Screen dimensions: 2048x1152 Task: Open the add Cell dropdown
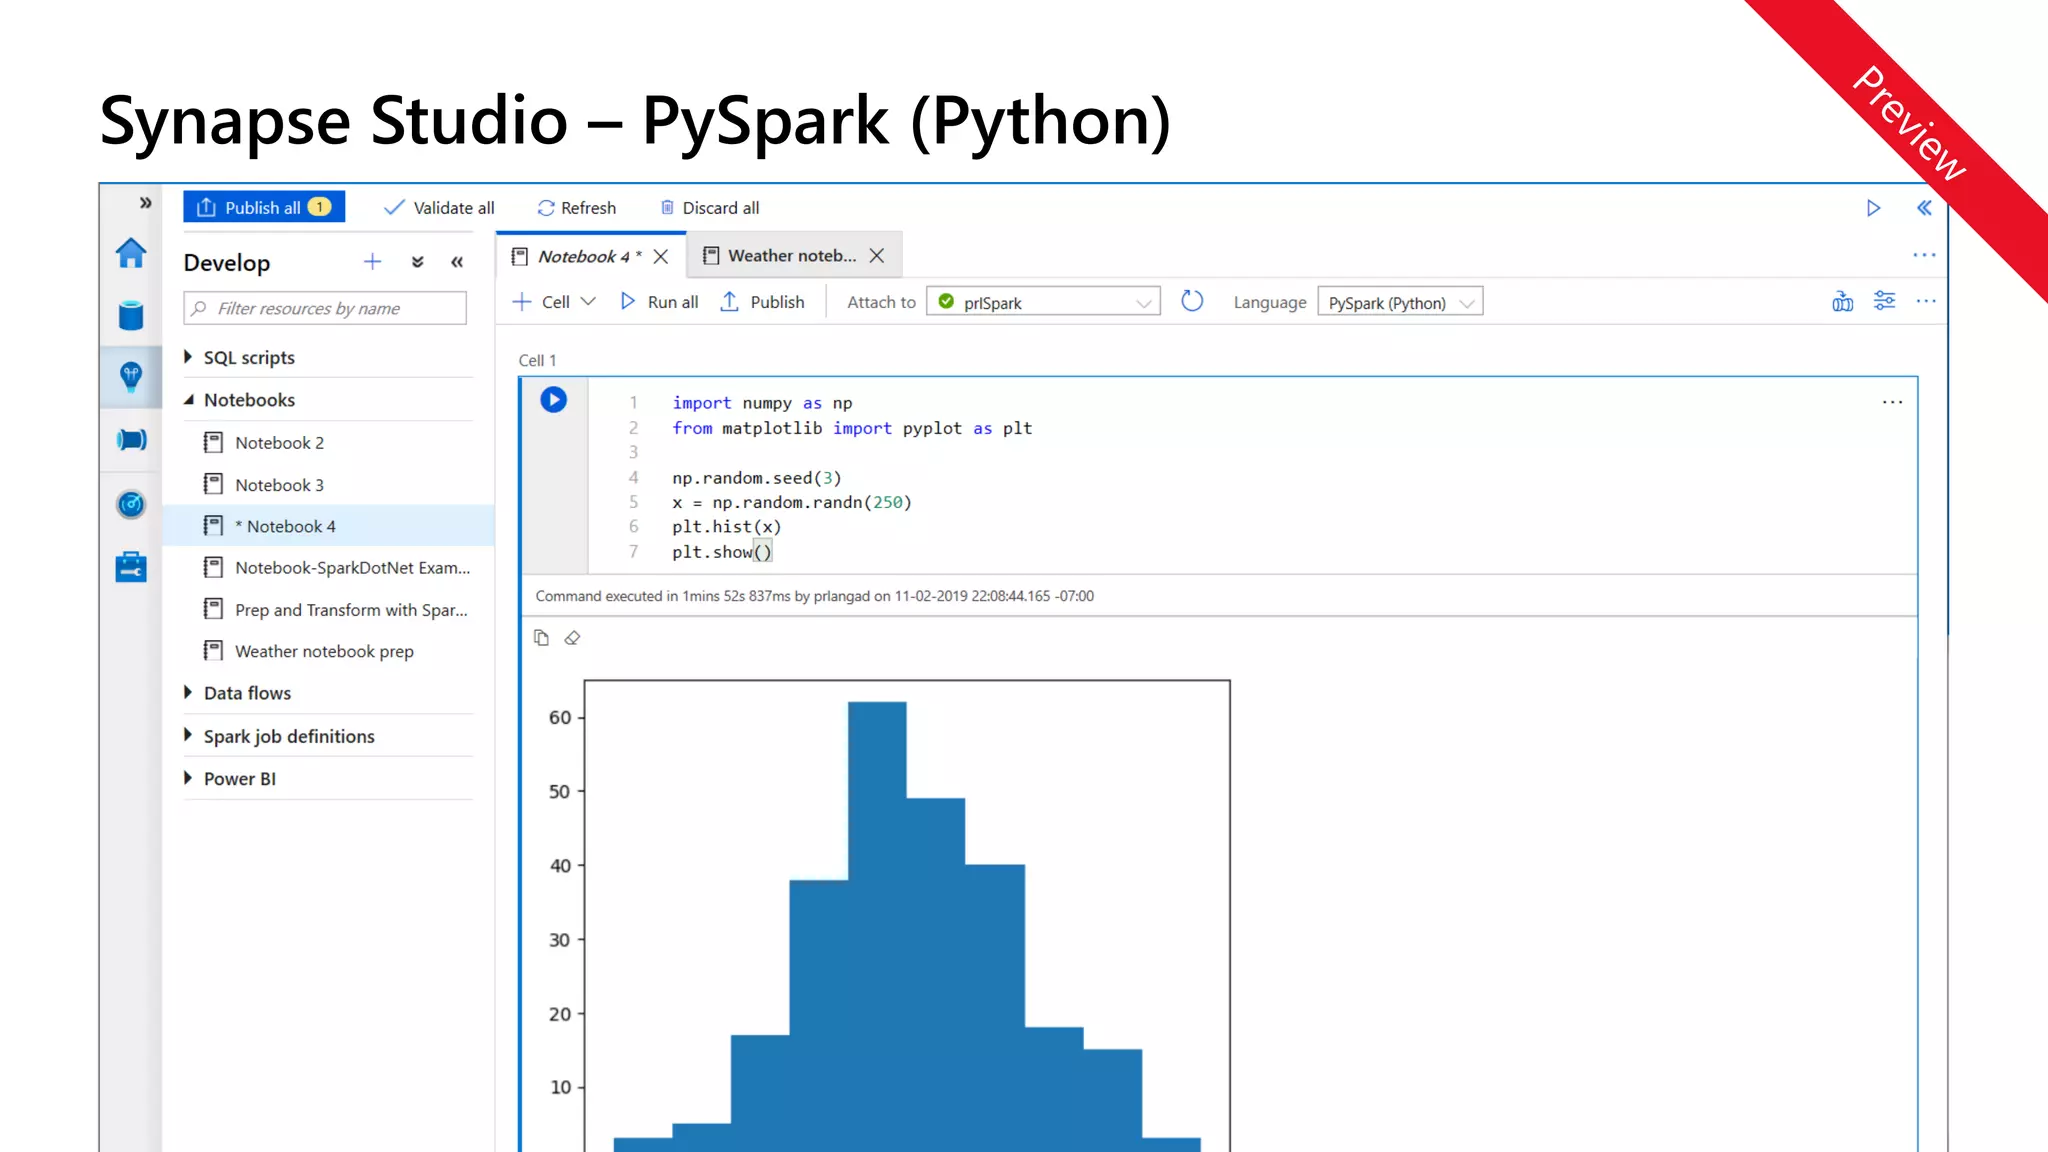[x=554, y=302]
